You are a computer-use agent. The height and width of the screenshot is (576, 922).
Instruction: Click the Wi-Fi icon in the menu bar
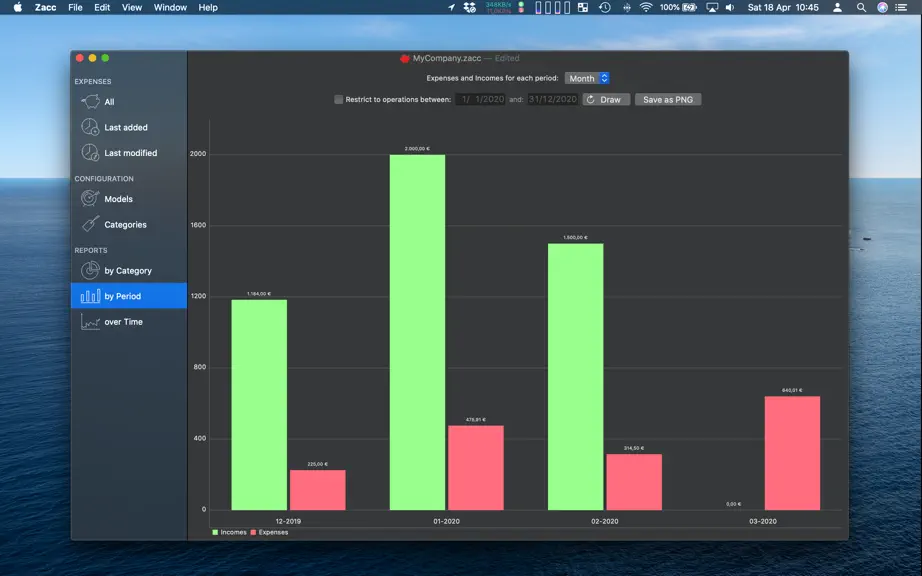(x=646, y=8)
